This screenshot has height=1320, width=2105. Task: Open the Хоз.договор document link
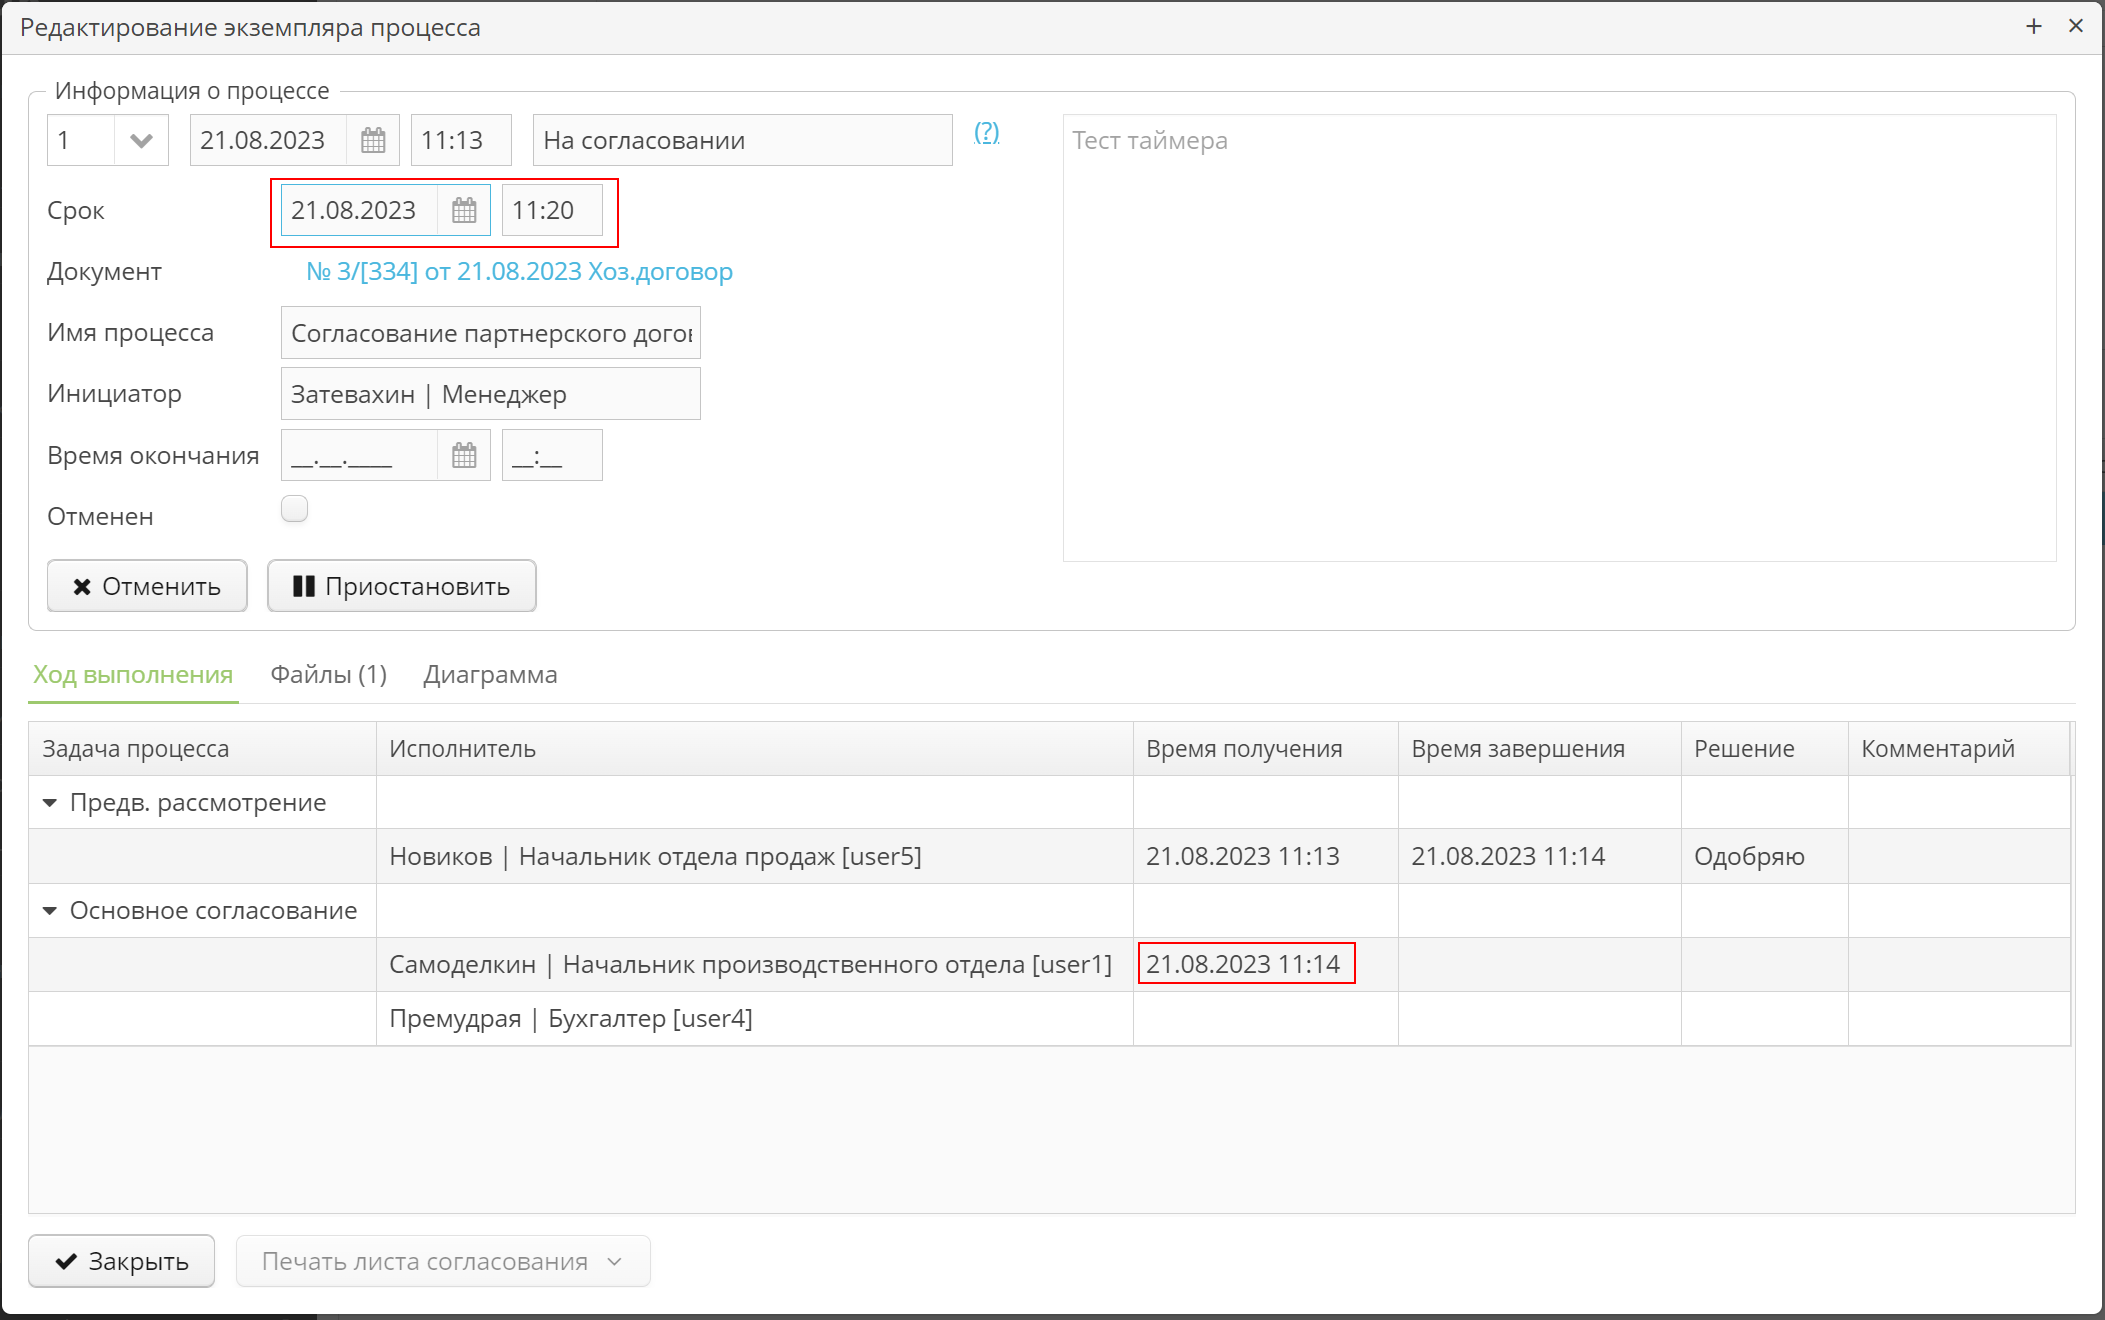(519, 272)
